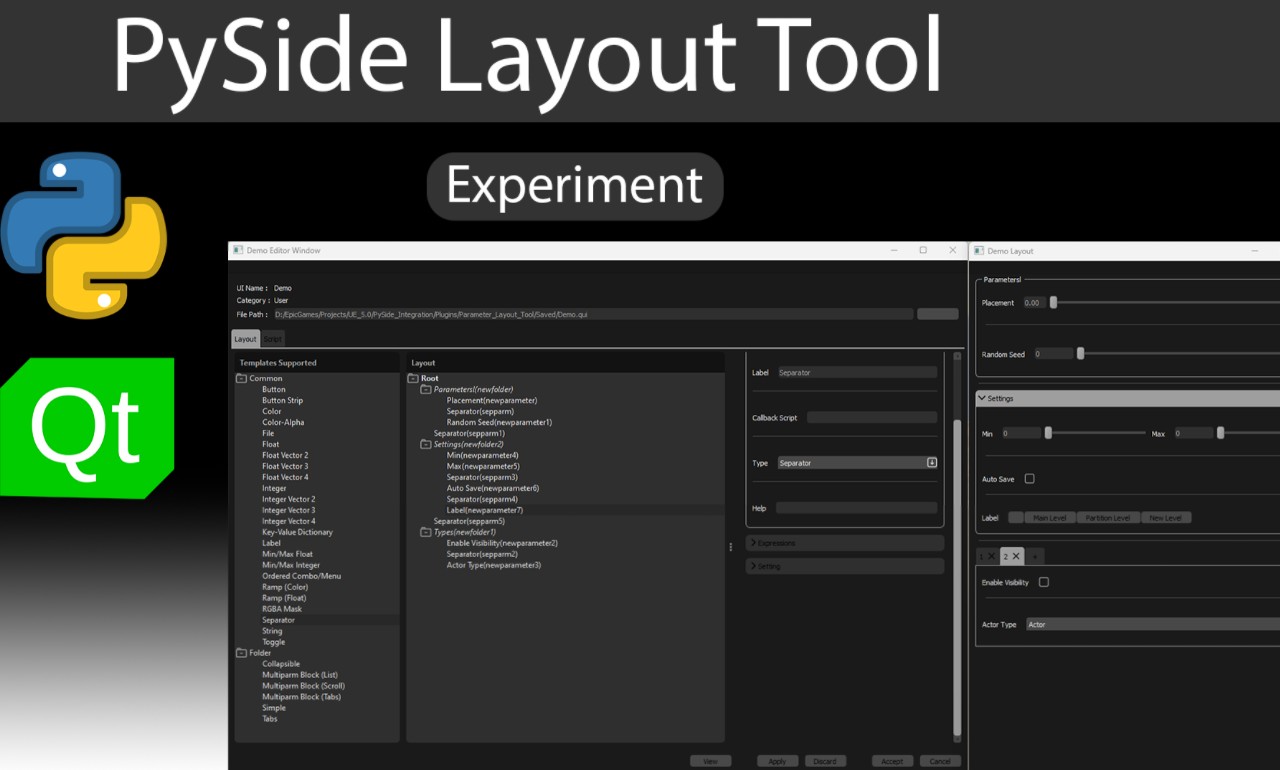Open the Type dropdown showing Separator
Viewport: 1280px width, 770px height.
pos(857,463)
